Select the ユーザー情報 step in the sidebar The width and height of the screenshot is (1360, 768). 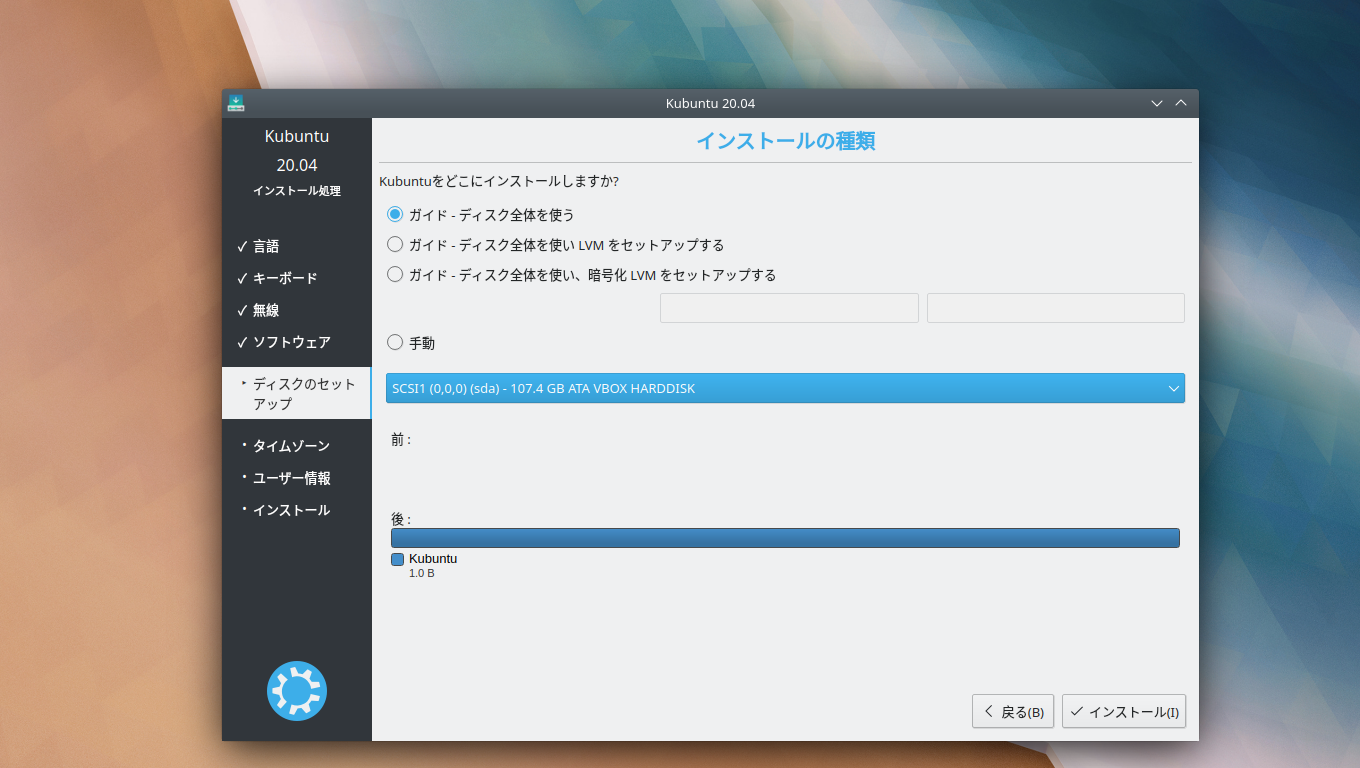(x=292, y=478)
